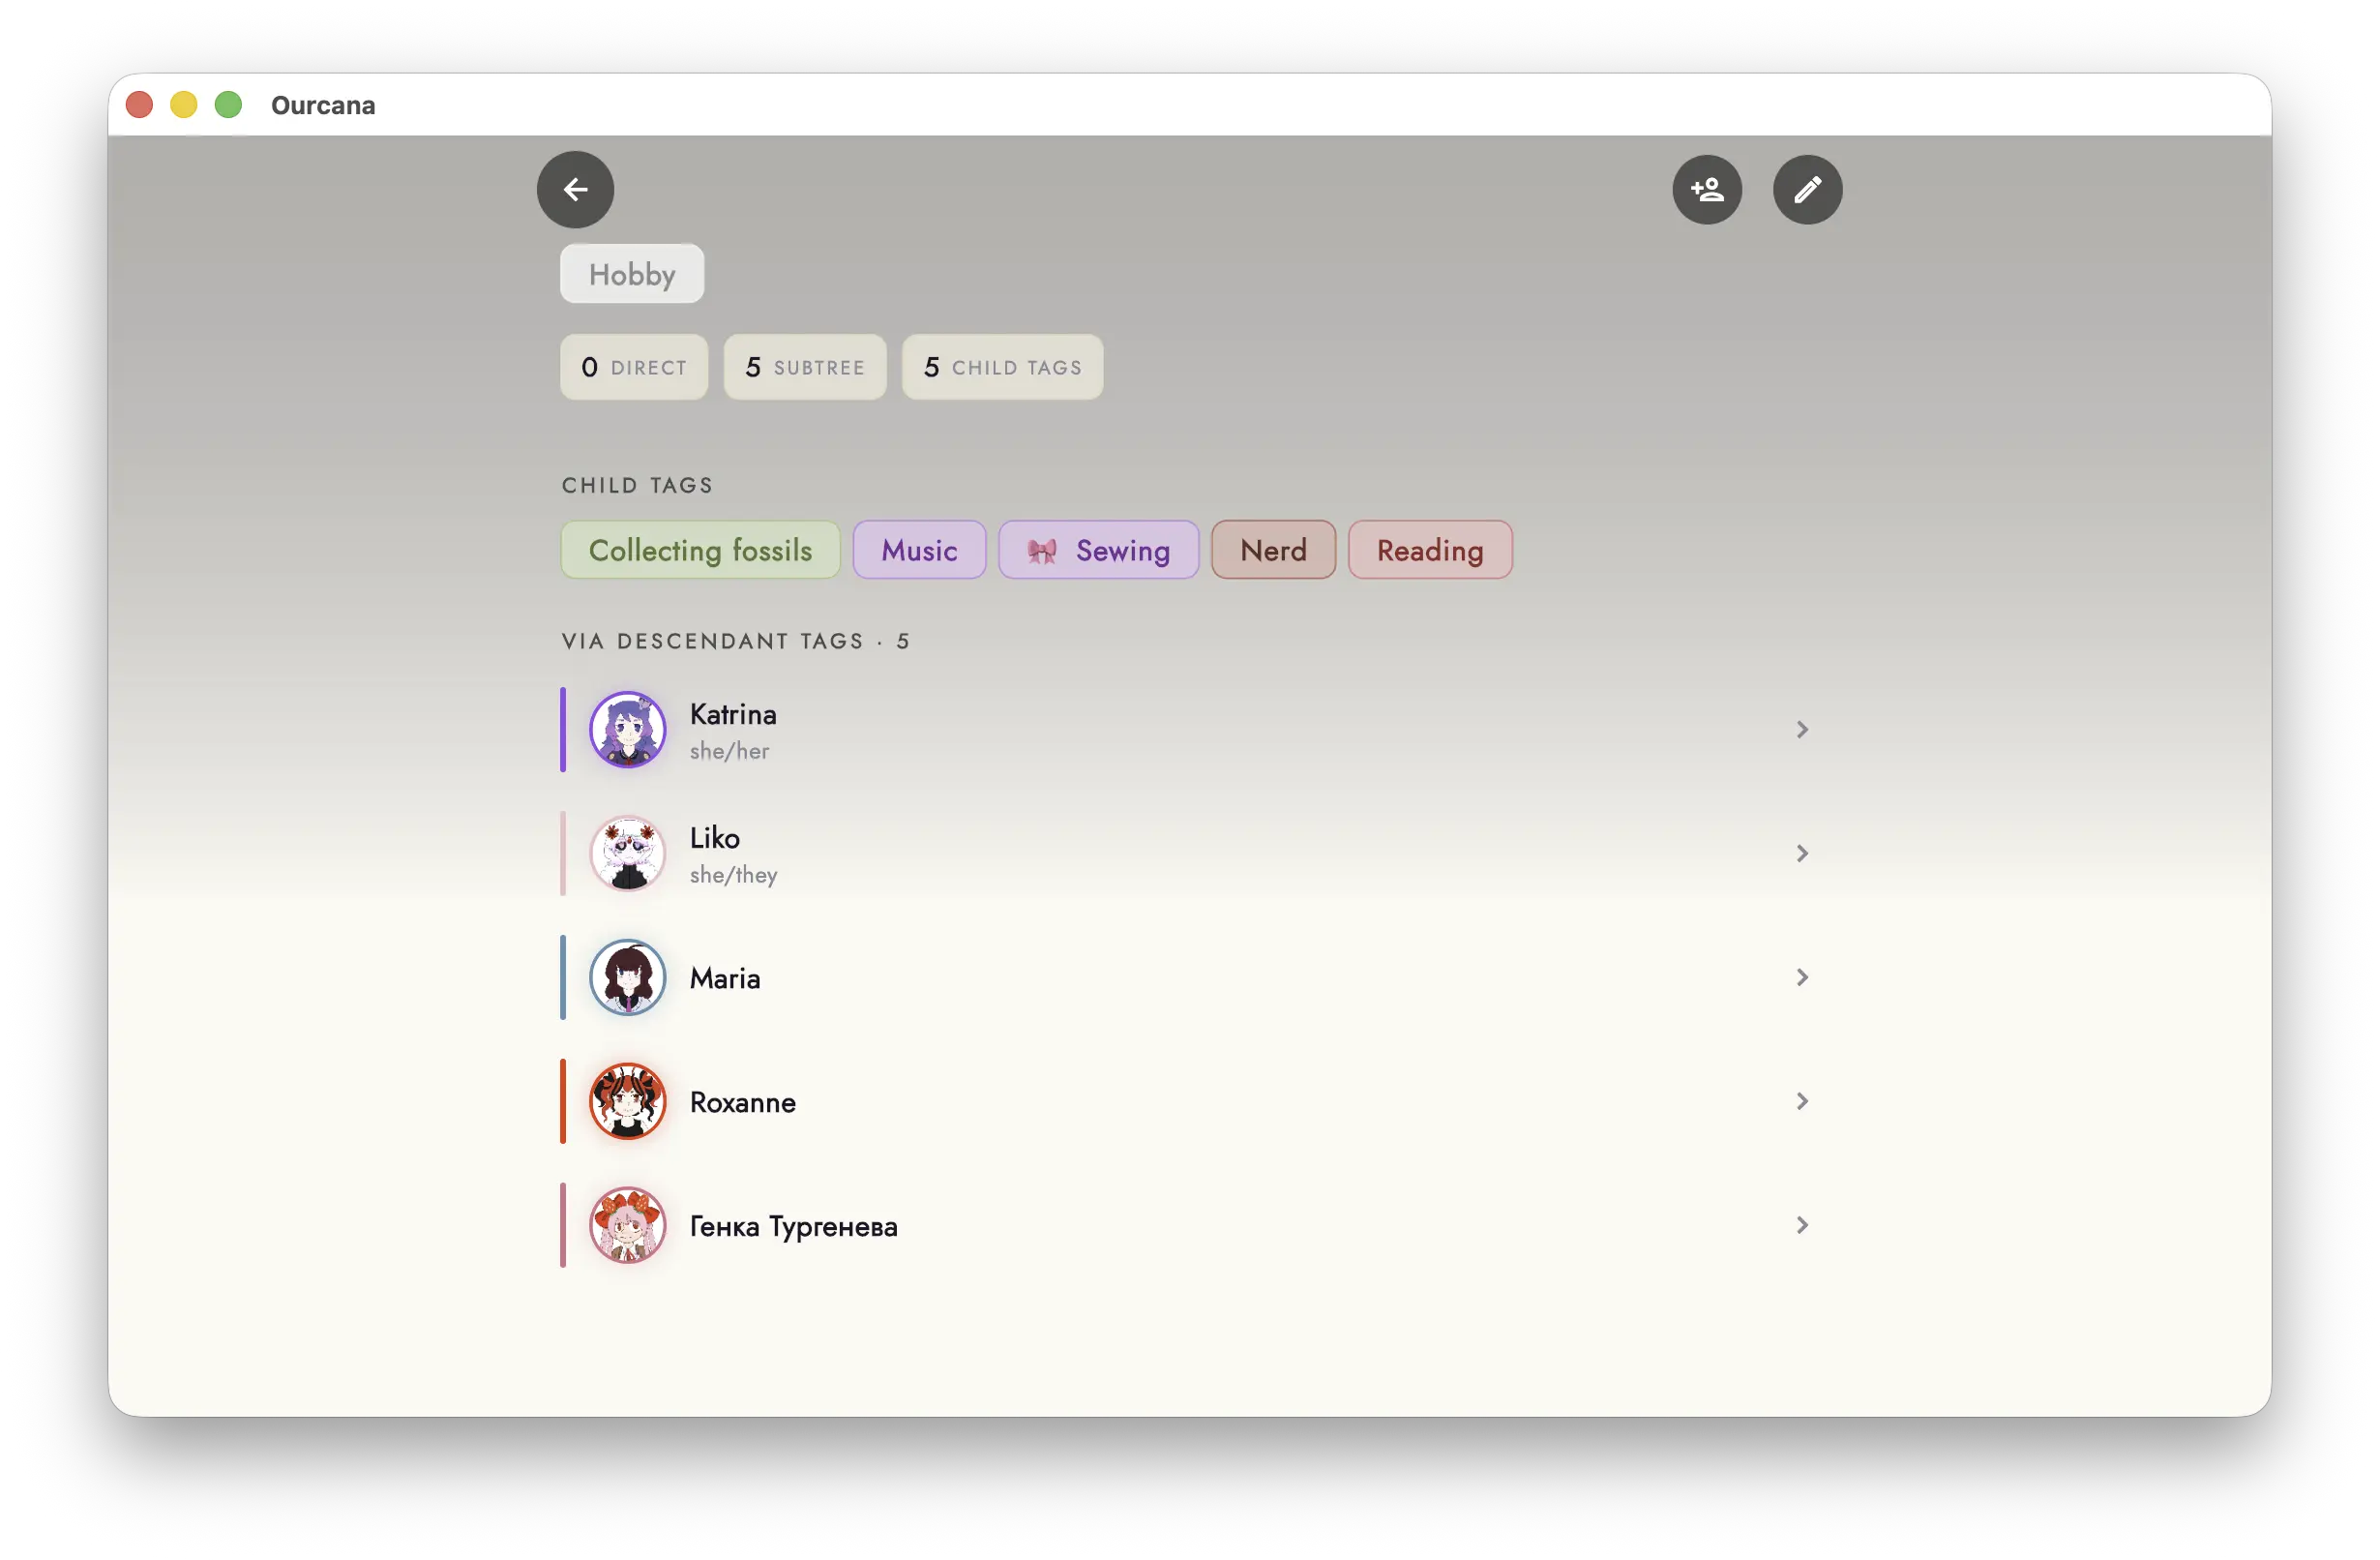Screen dimensions: 2380x1560
Task: Click the Hobby tag chip
Action: 632,274
